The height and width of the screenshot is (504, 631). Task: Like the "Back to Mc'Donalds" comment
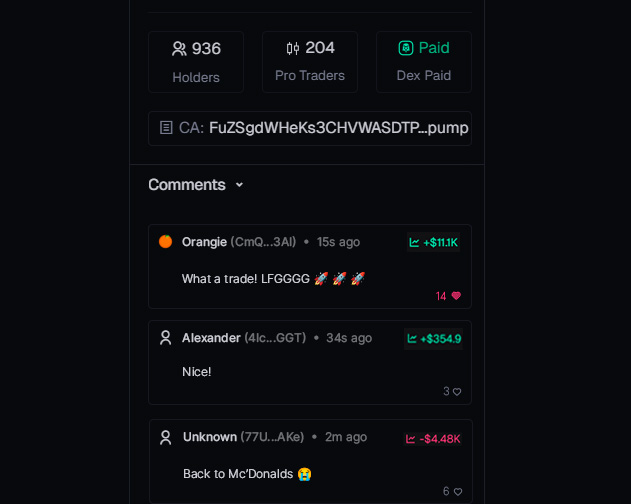pos(457,492)
